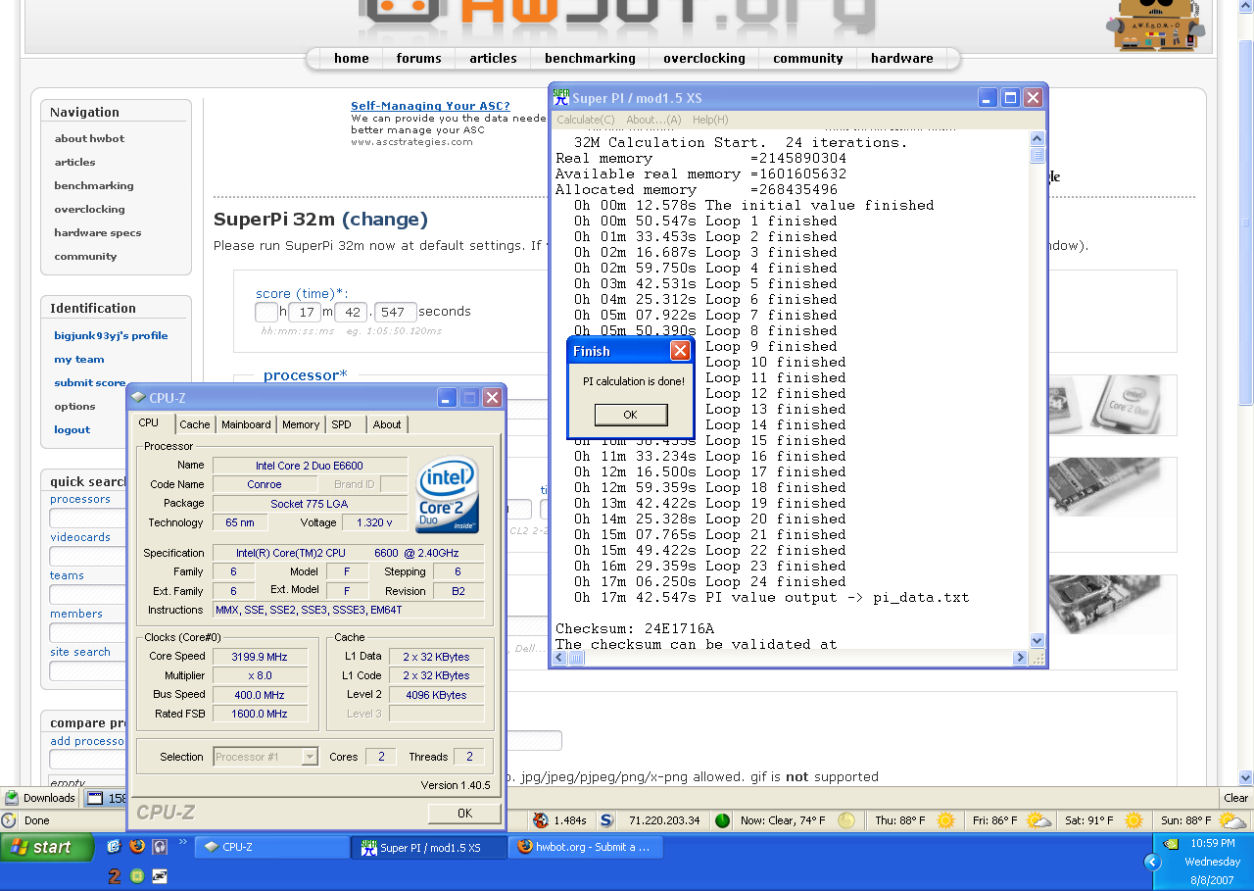
Task: Click the hours score input field
Action: pos(266,312)
